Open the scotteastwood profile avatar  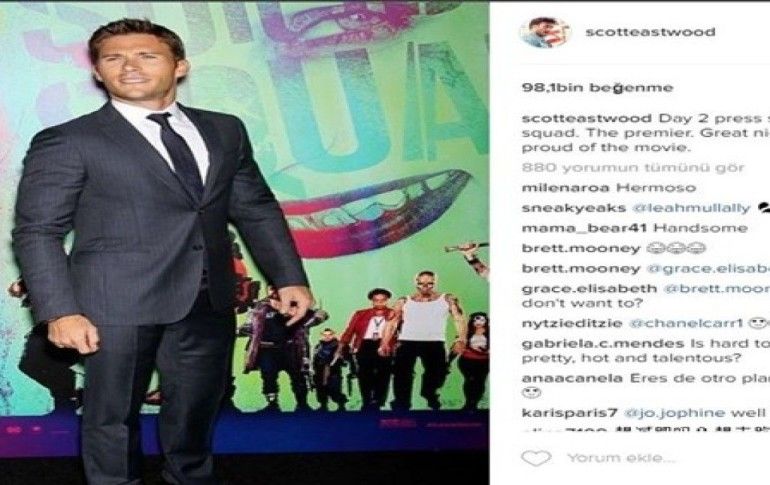click(545, 32)
